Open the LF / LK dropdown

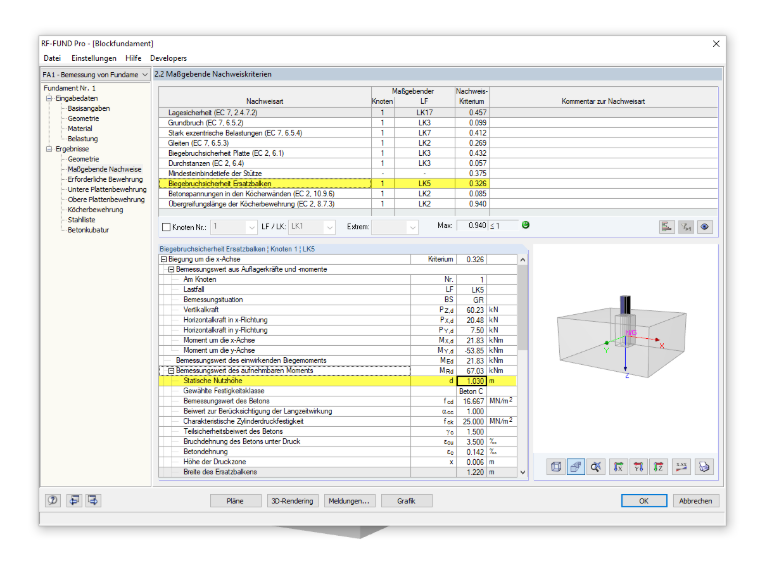click(x=330, y=227)
